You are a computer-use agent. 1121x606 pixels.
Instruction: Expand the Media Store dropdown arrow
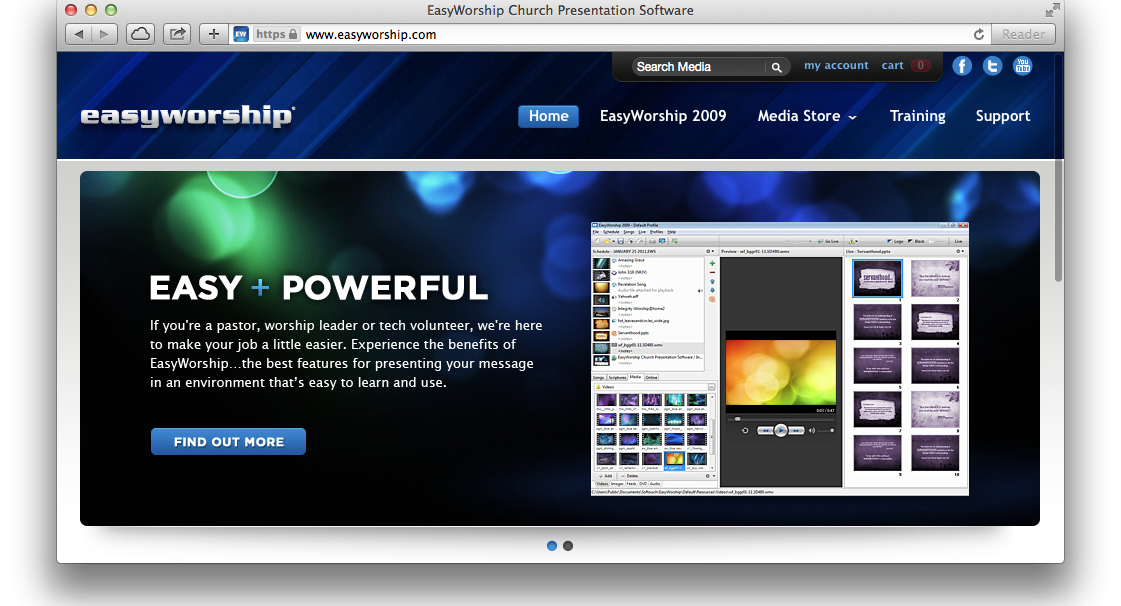click(x=852, y=118)
